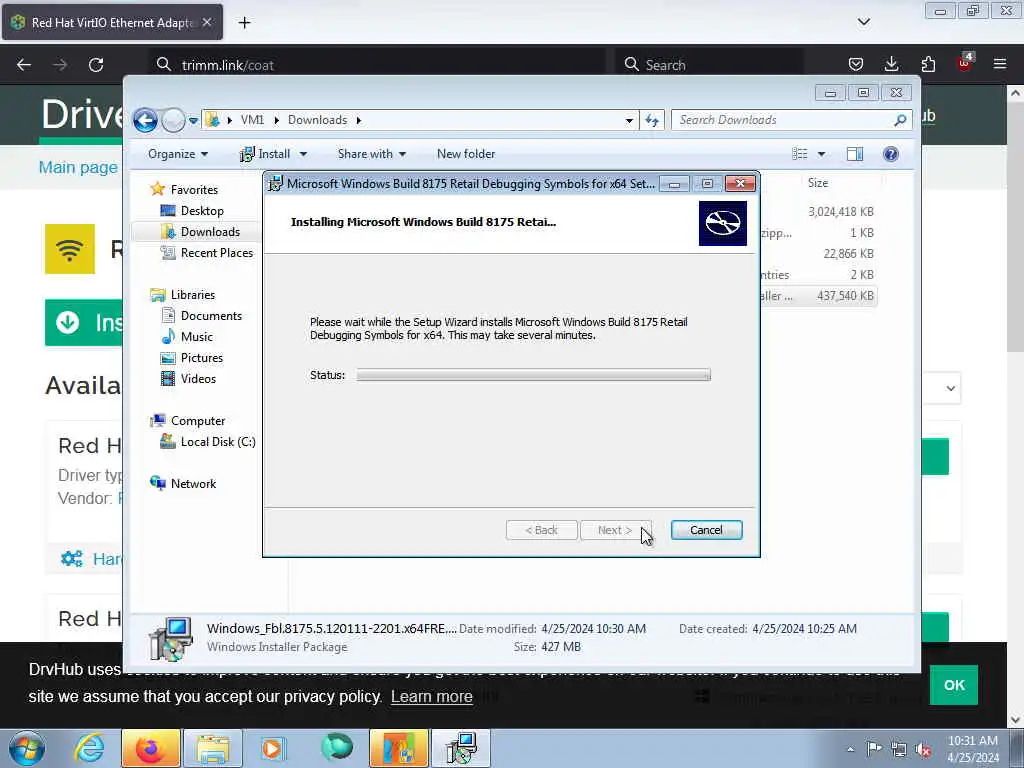Image resolution: width=1024 pixels, height=768 pixels.
Task: Open the Windows Start menu
Action: coord(27,748)
